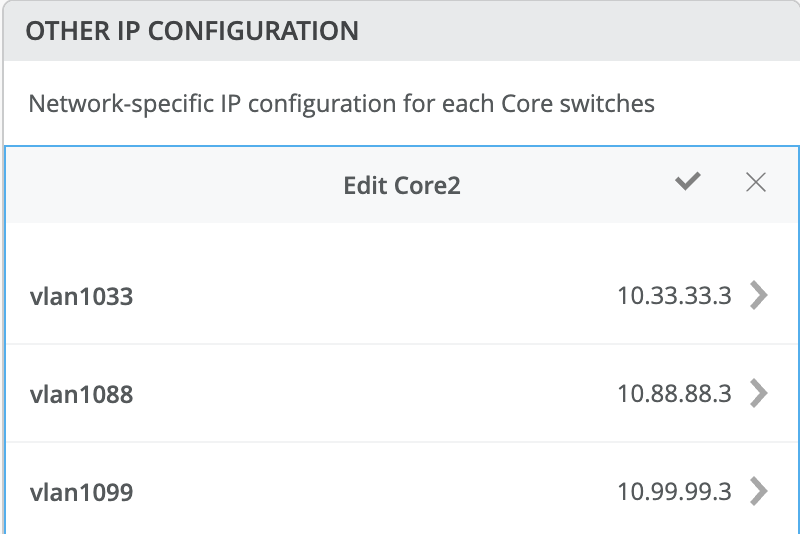Screen dimensions: 800x534
Task: Open vlan1088 details via its chevron
Action: point(759,394)
